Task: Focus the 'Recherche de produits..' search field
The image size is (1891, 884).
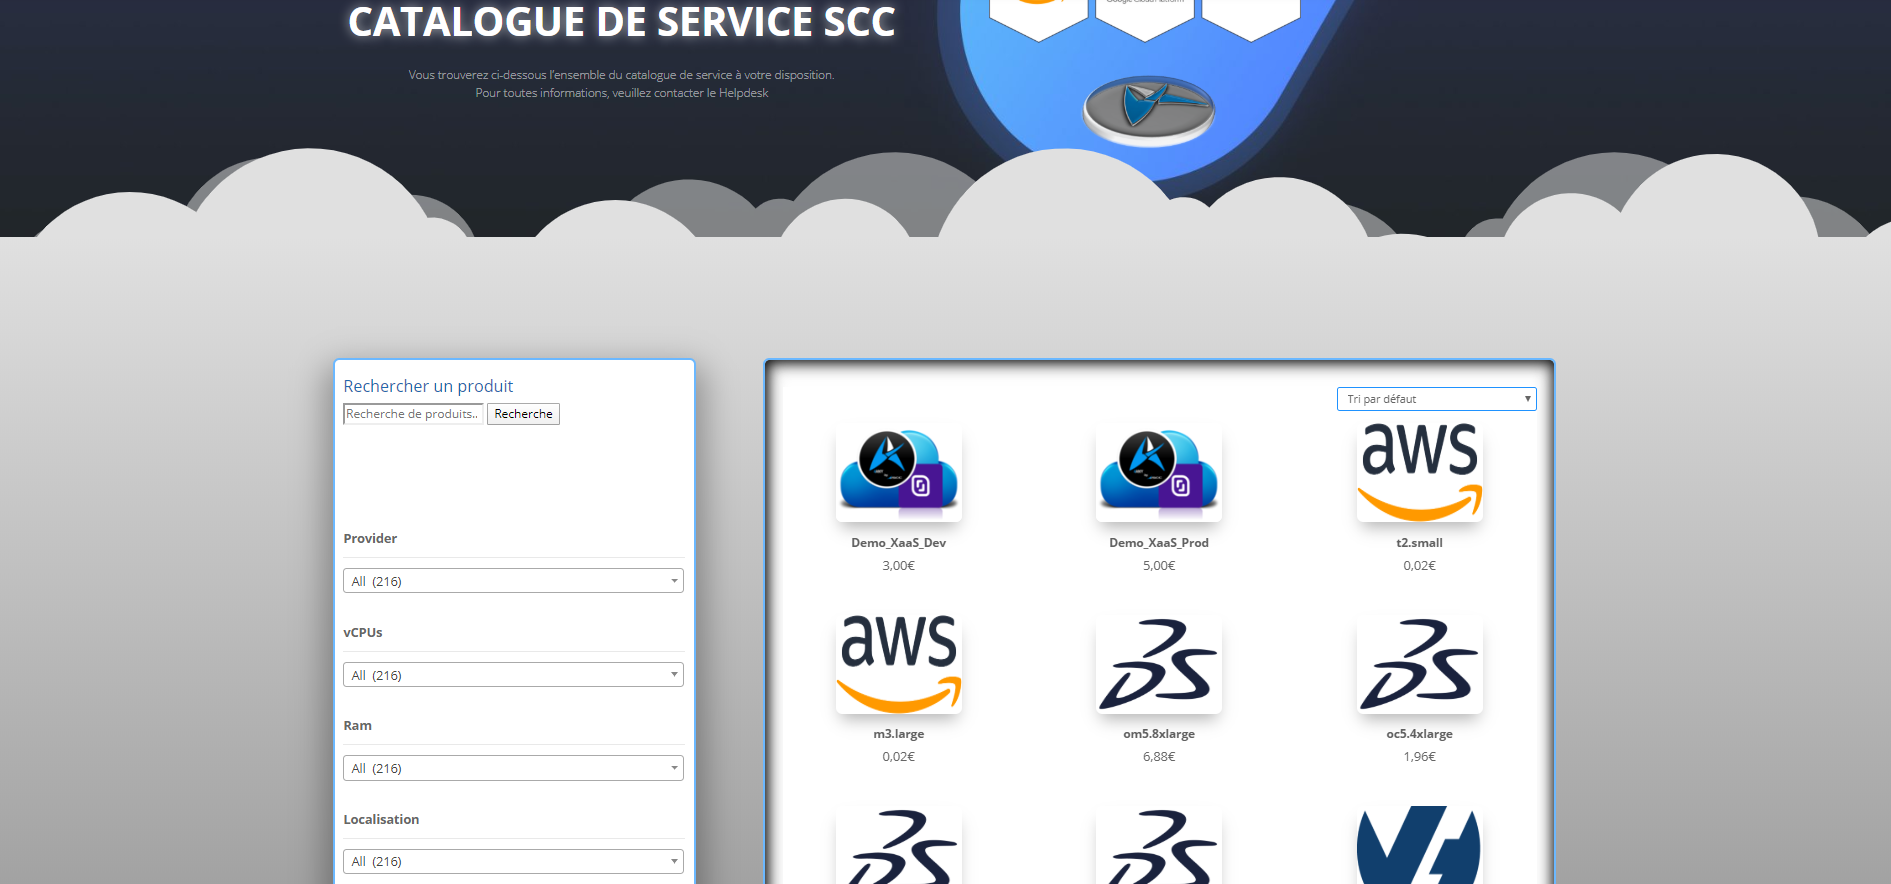Action: point(413,414)
